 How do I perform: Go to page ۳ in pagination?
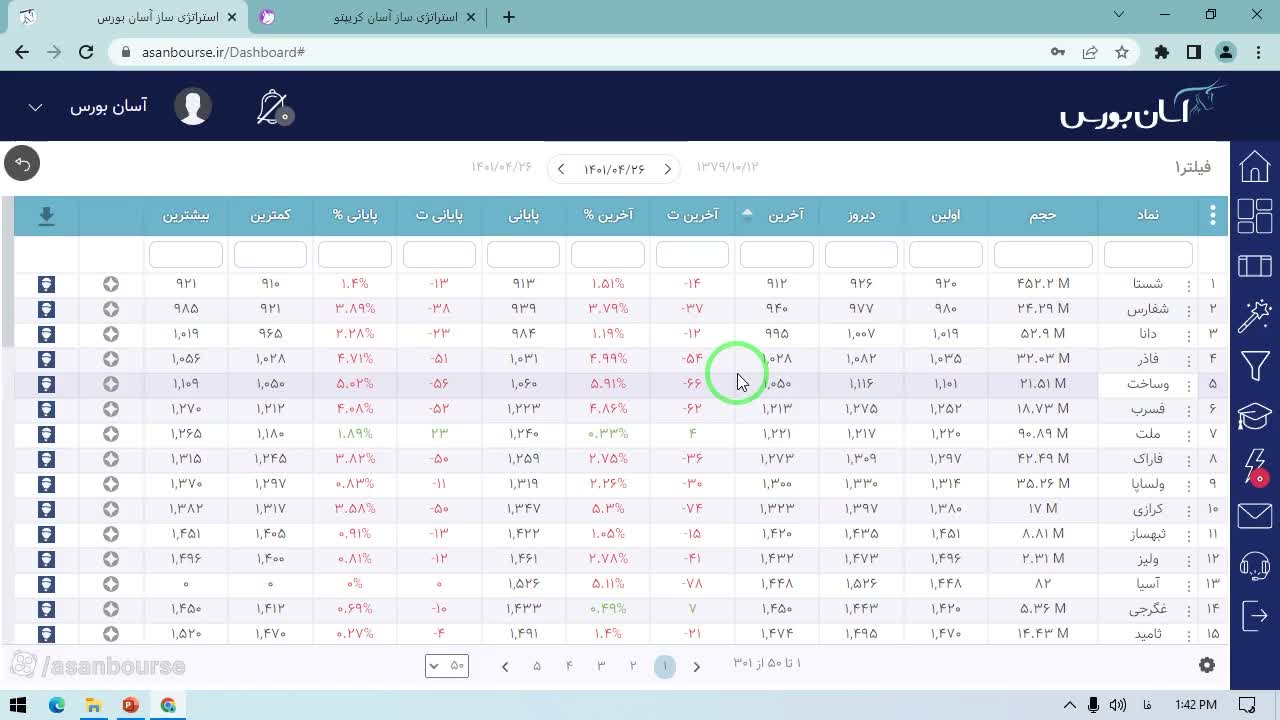[x=601, y=666]
